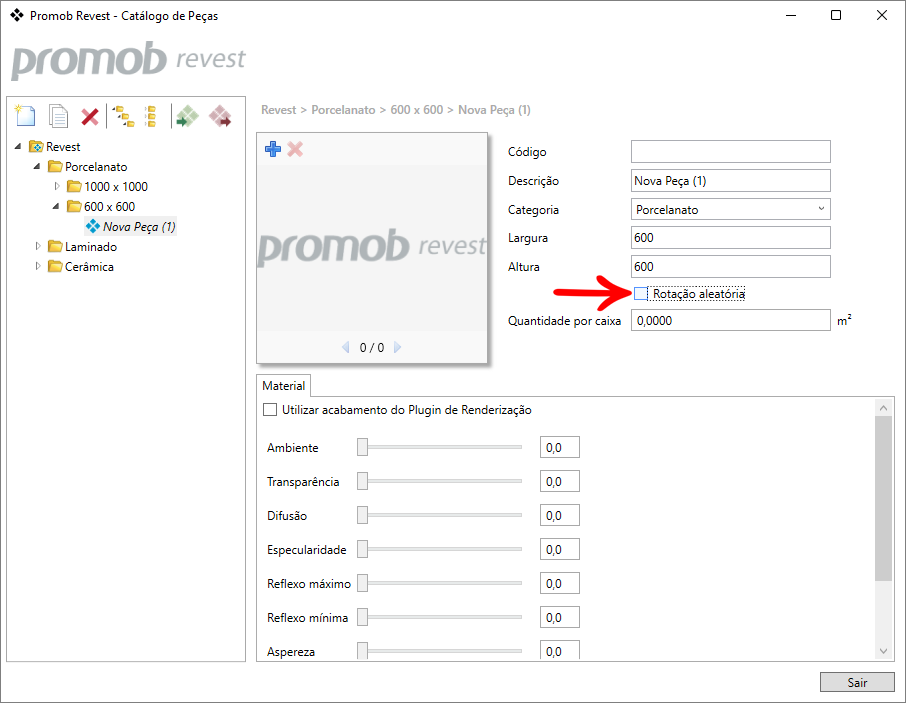Click the Quantidade por caixa field
Screen dimensions: 911x706
coord(733,321)
